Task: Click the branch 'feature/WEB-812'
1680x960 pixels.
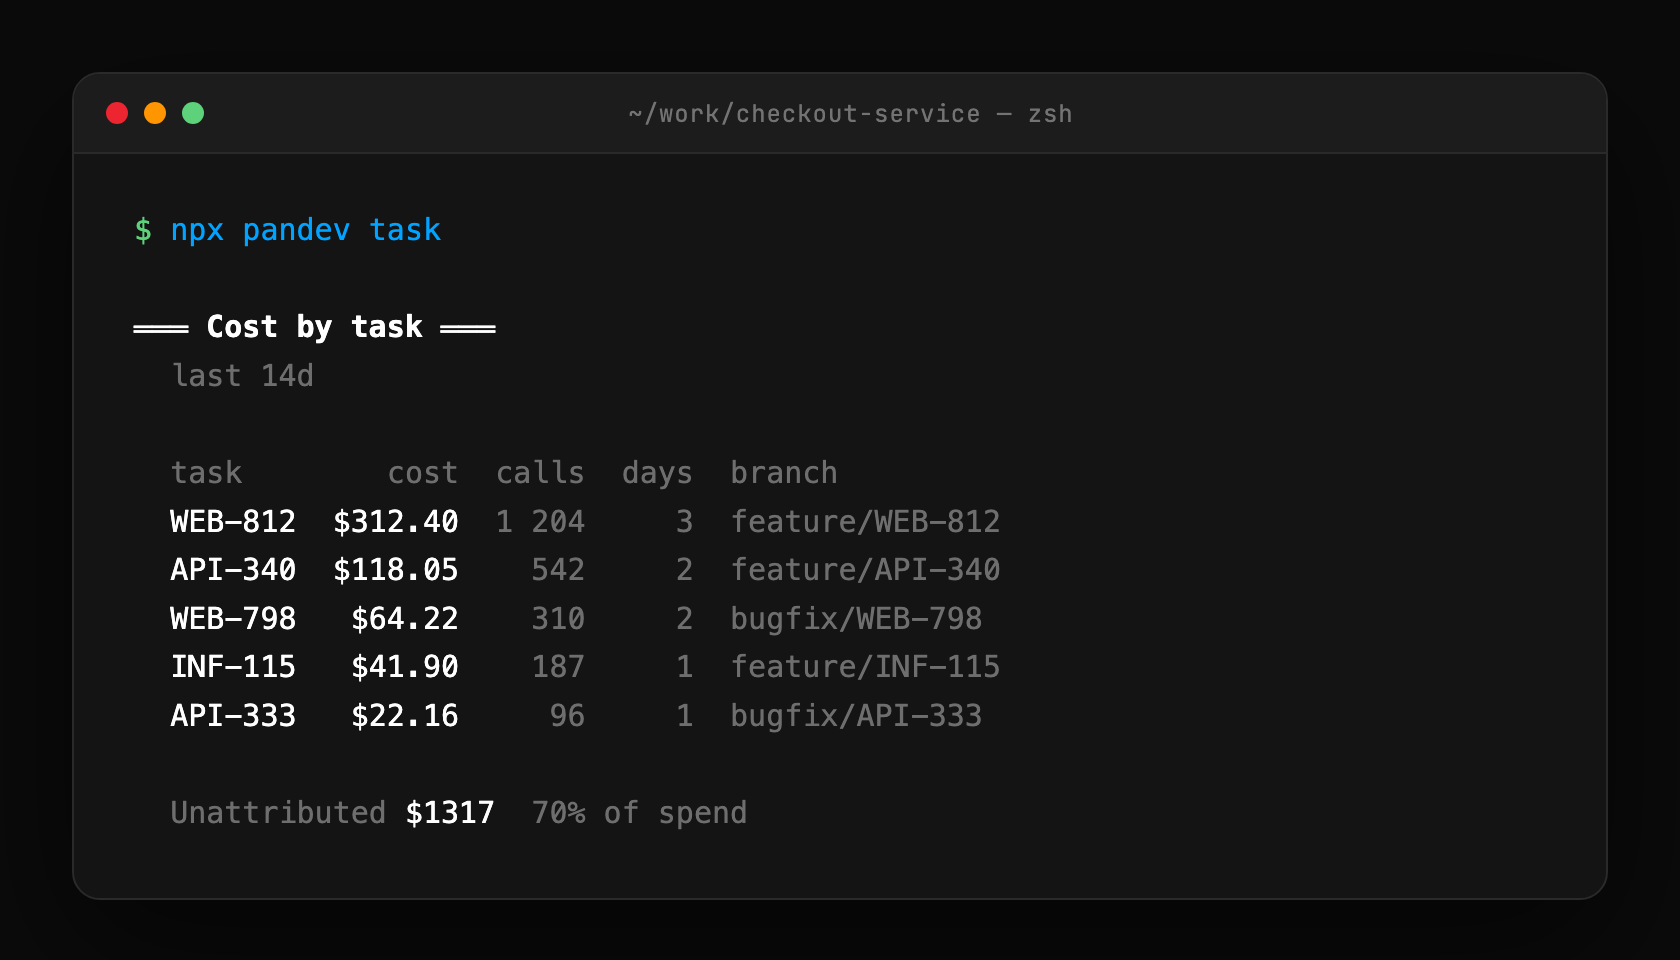Action: click(865, 522)
